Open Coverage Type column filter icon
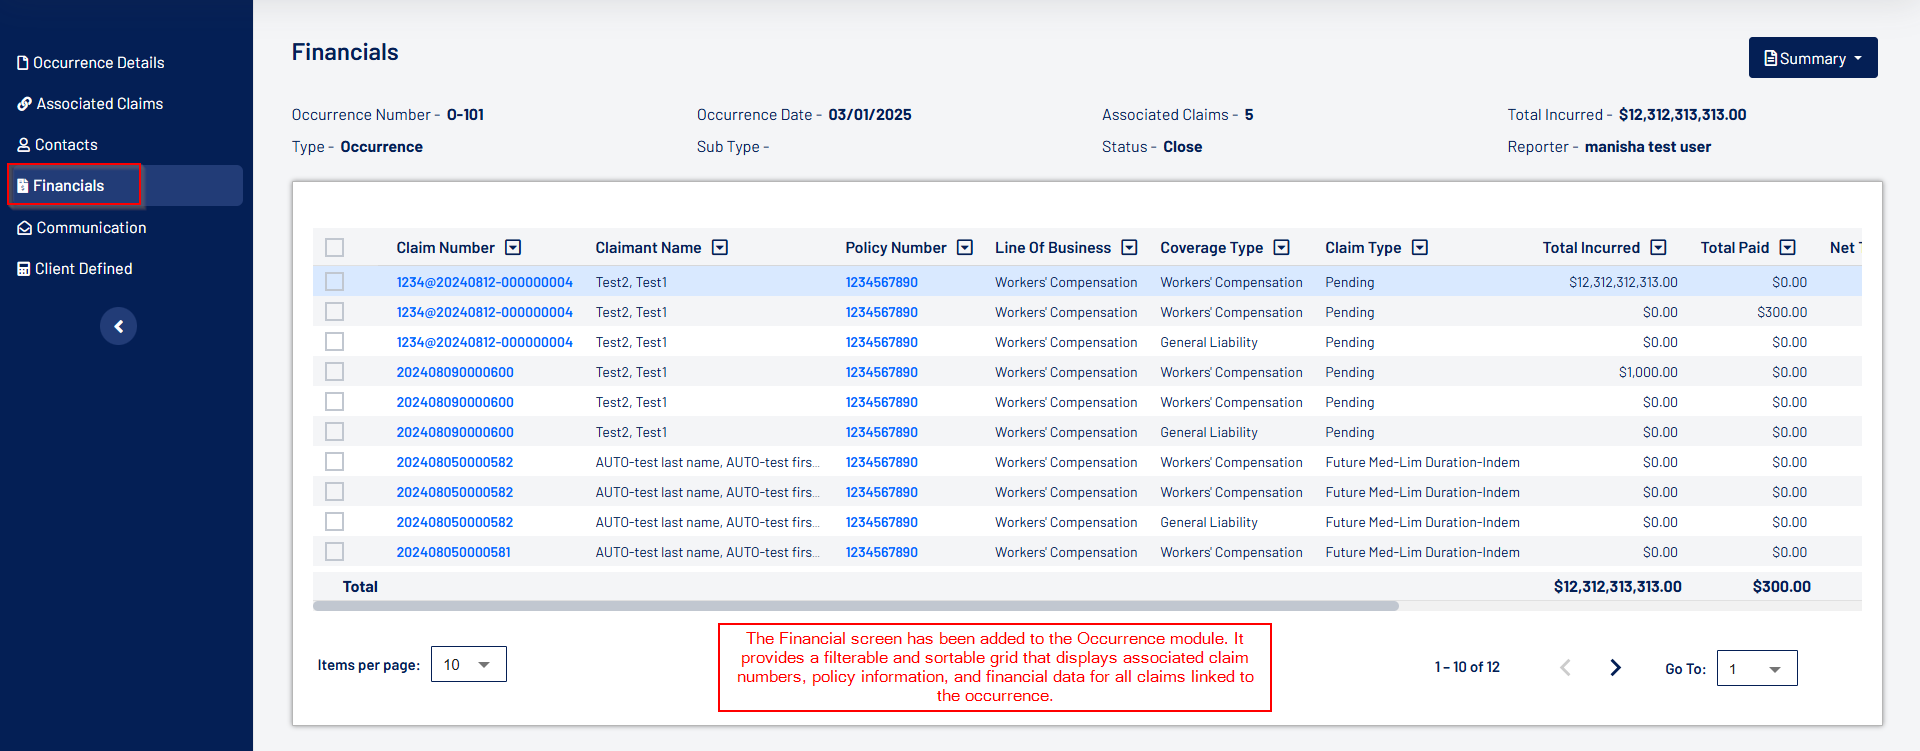Image resolution: width=1920 pixels, height=751 pixels. (x=1282, y=248)
